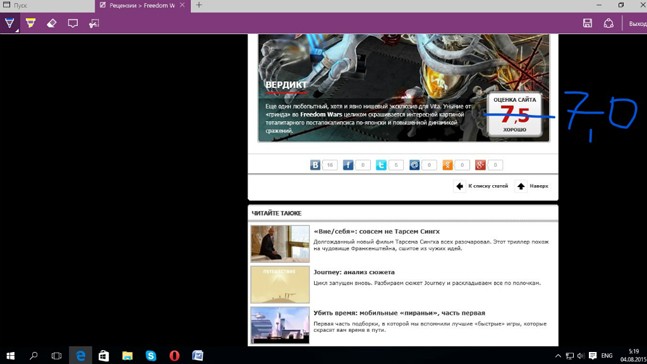The image size is (647, 364).
Task: Close the Рецензии Freedom tab
Action: click(x=182, y=5)
